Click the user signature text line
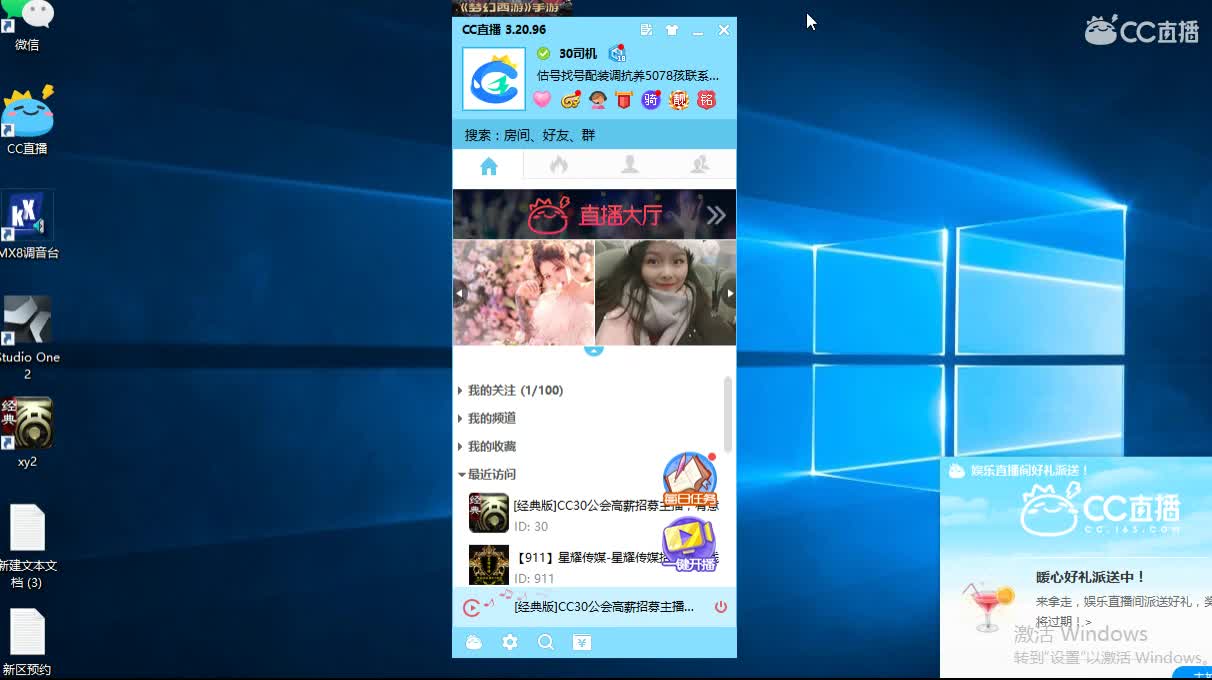Viewport: 1212px width, 680px height. pos(628,76)
